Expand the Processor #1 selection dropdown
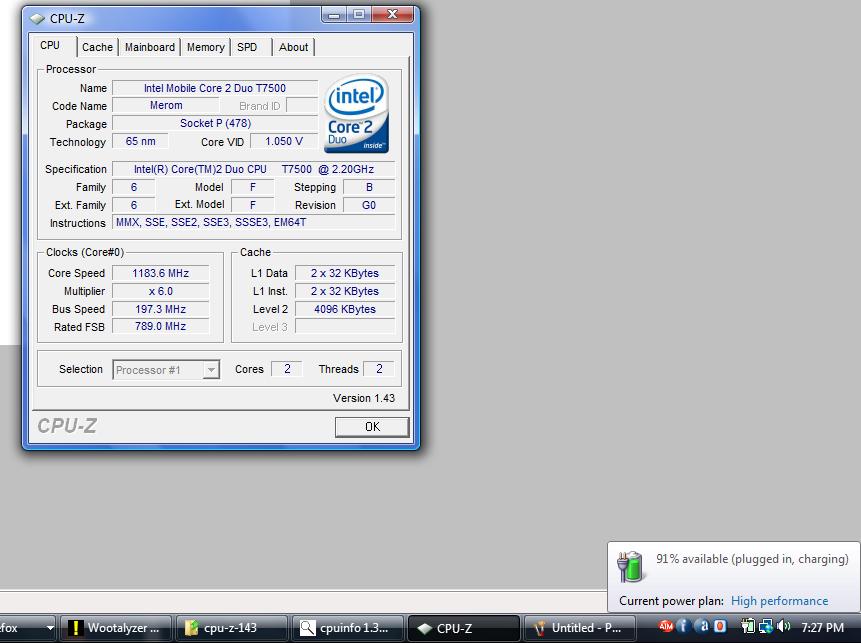 [211, 370]
